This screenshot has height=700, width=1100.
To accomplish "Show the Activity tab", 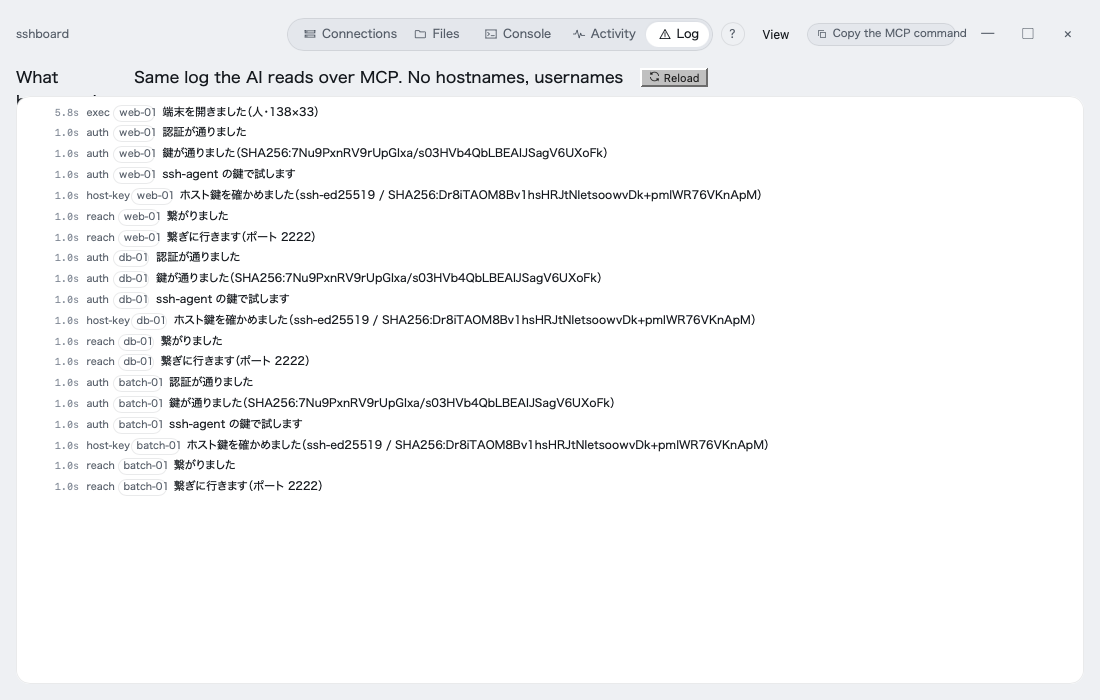I will pos(604,34).
